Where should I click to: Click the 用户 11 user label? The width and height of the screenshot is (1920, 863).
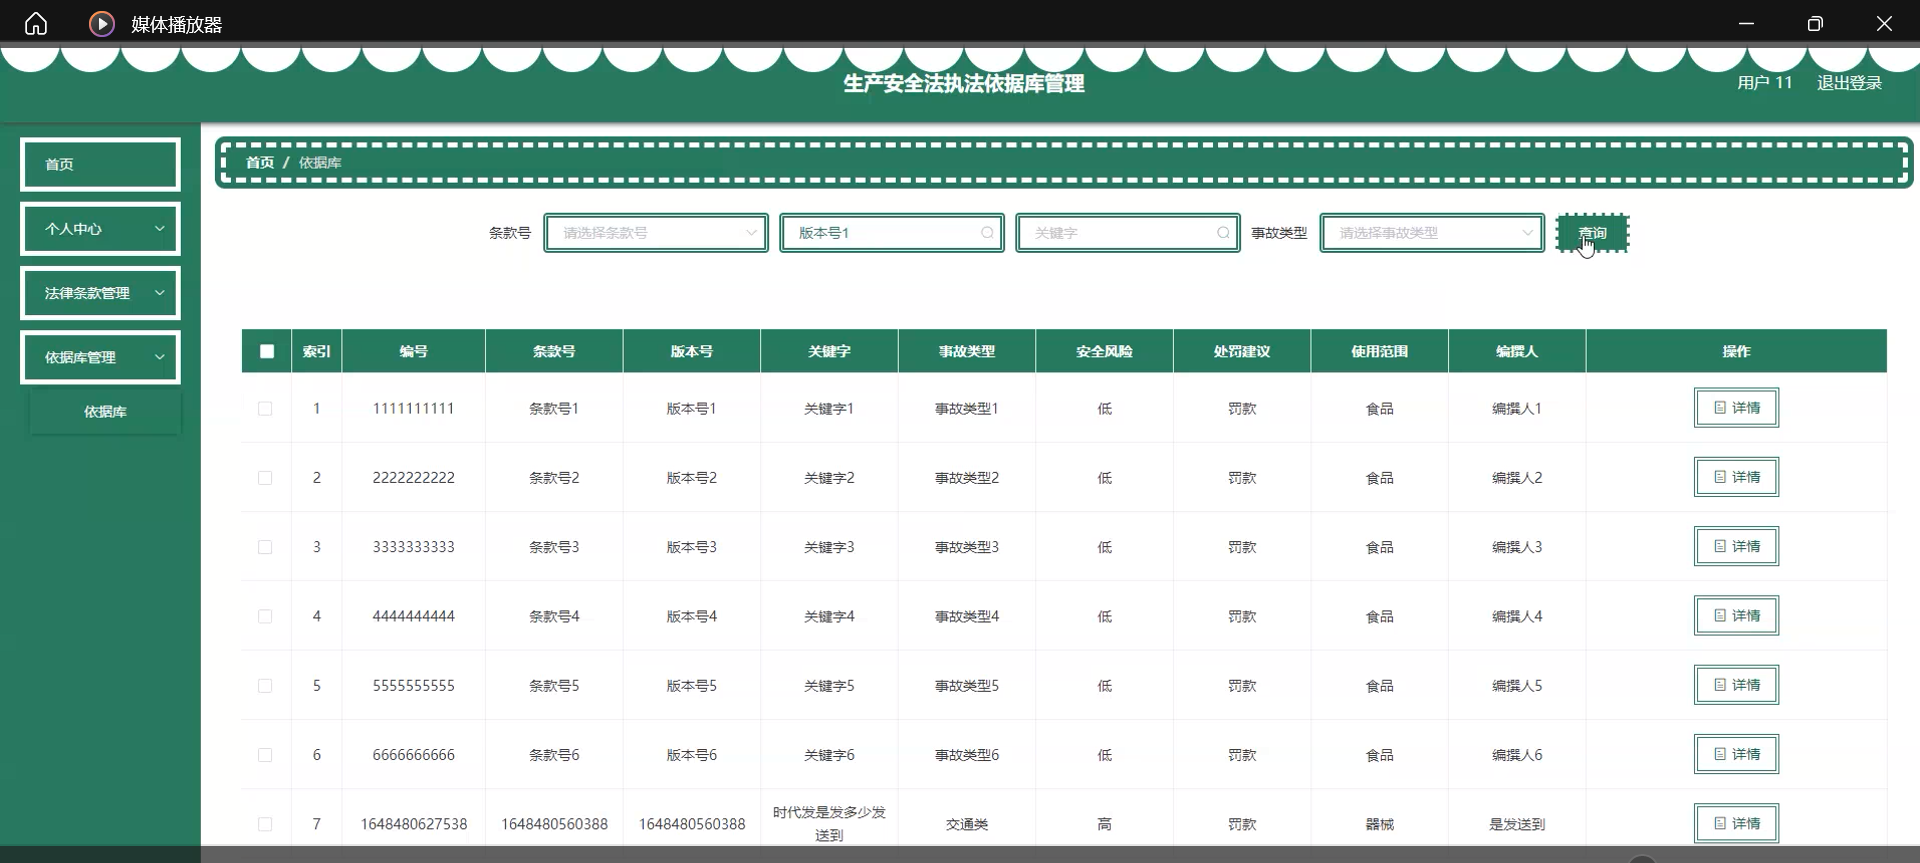1765,83
